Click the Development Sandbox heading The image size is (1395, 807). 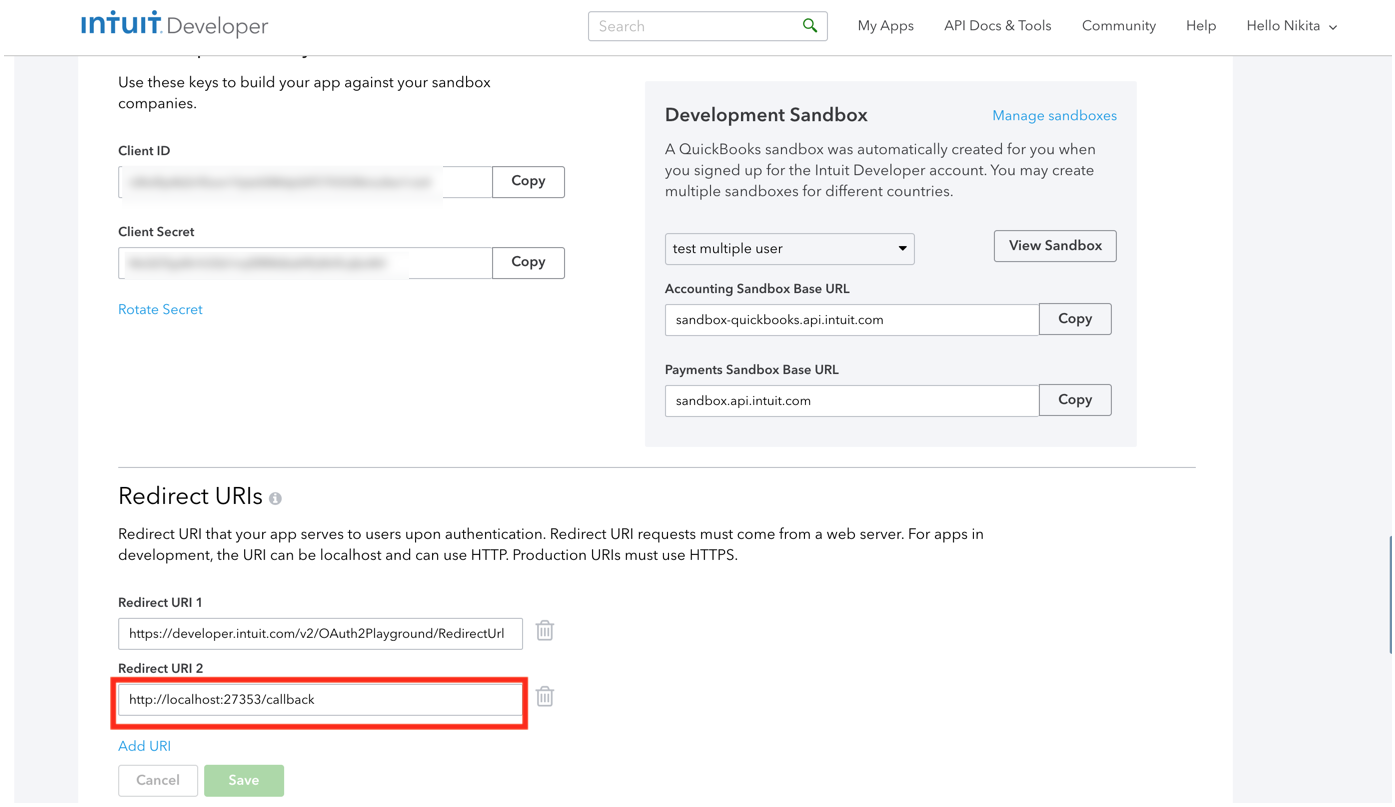(766, 115)
